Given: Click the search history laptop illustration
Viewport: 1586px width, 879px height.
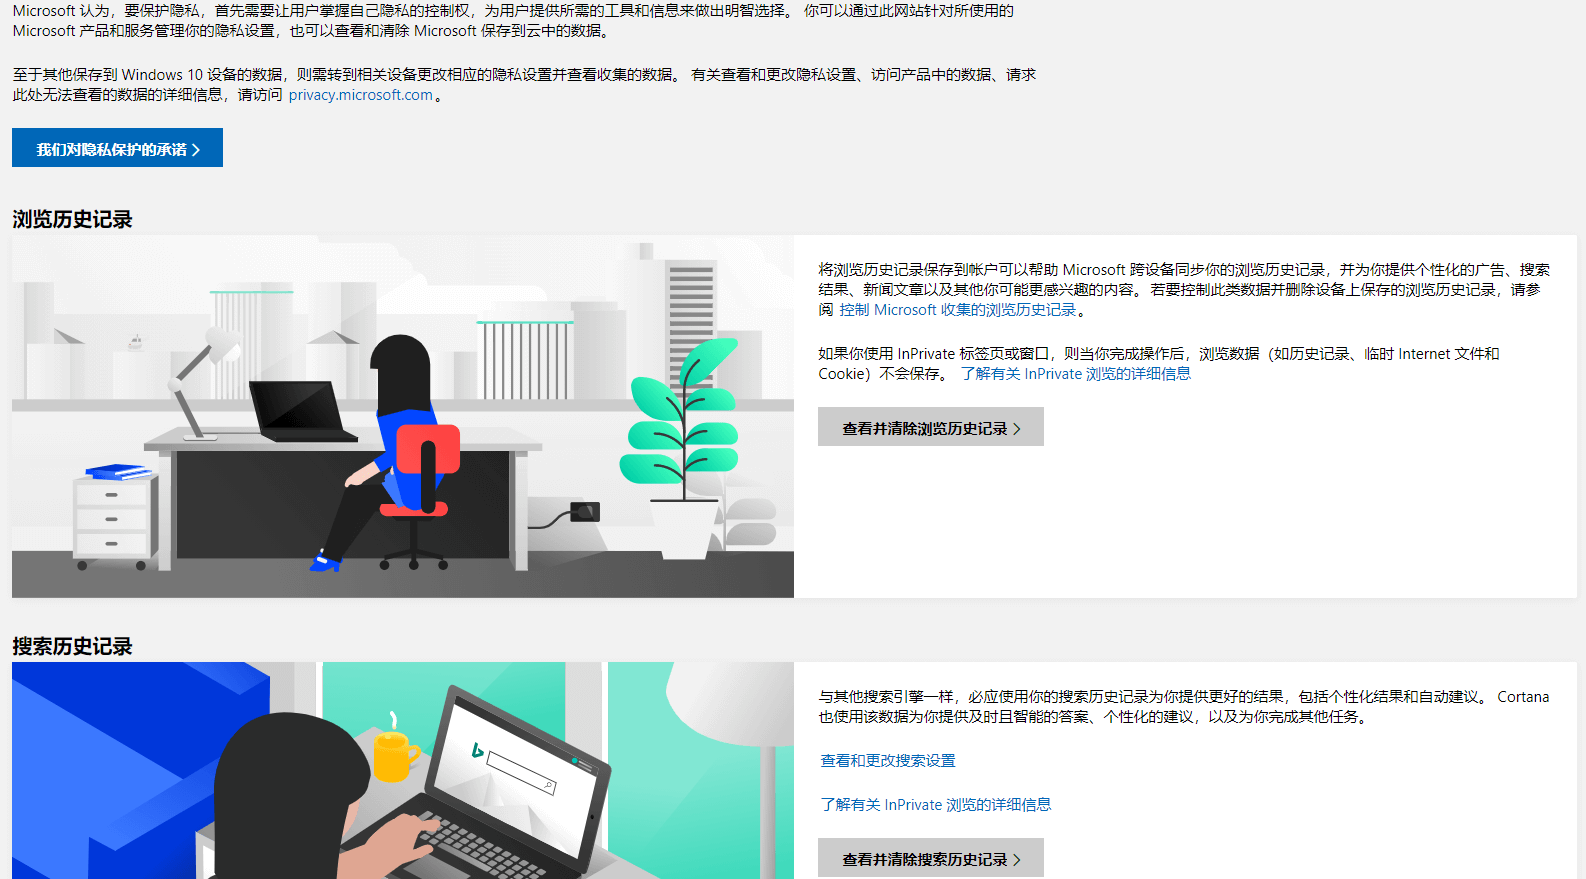Looking at the screenshot, I should (403, 770).
